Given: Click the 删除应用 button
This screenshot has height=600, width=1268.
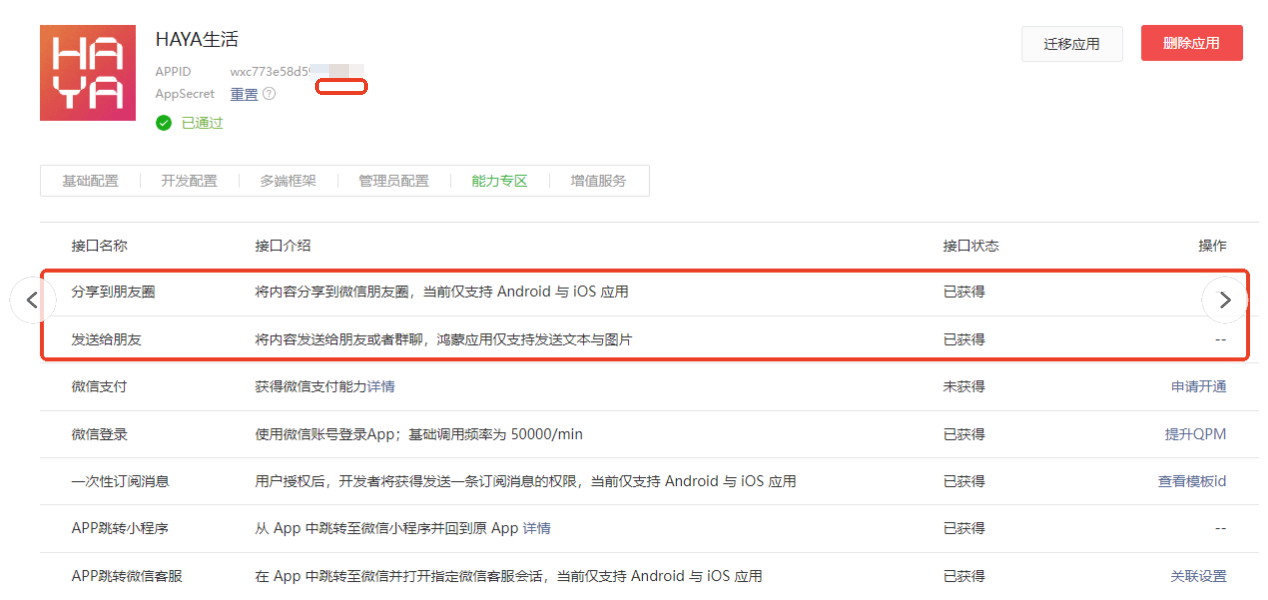Looking at the screenshot, I should coord(1192,43).
